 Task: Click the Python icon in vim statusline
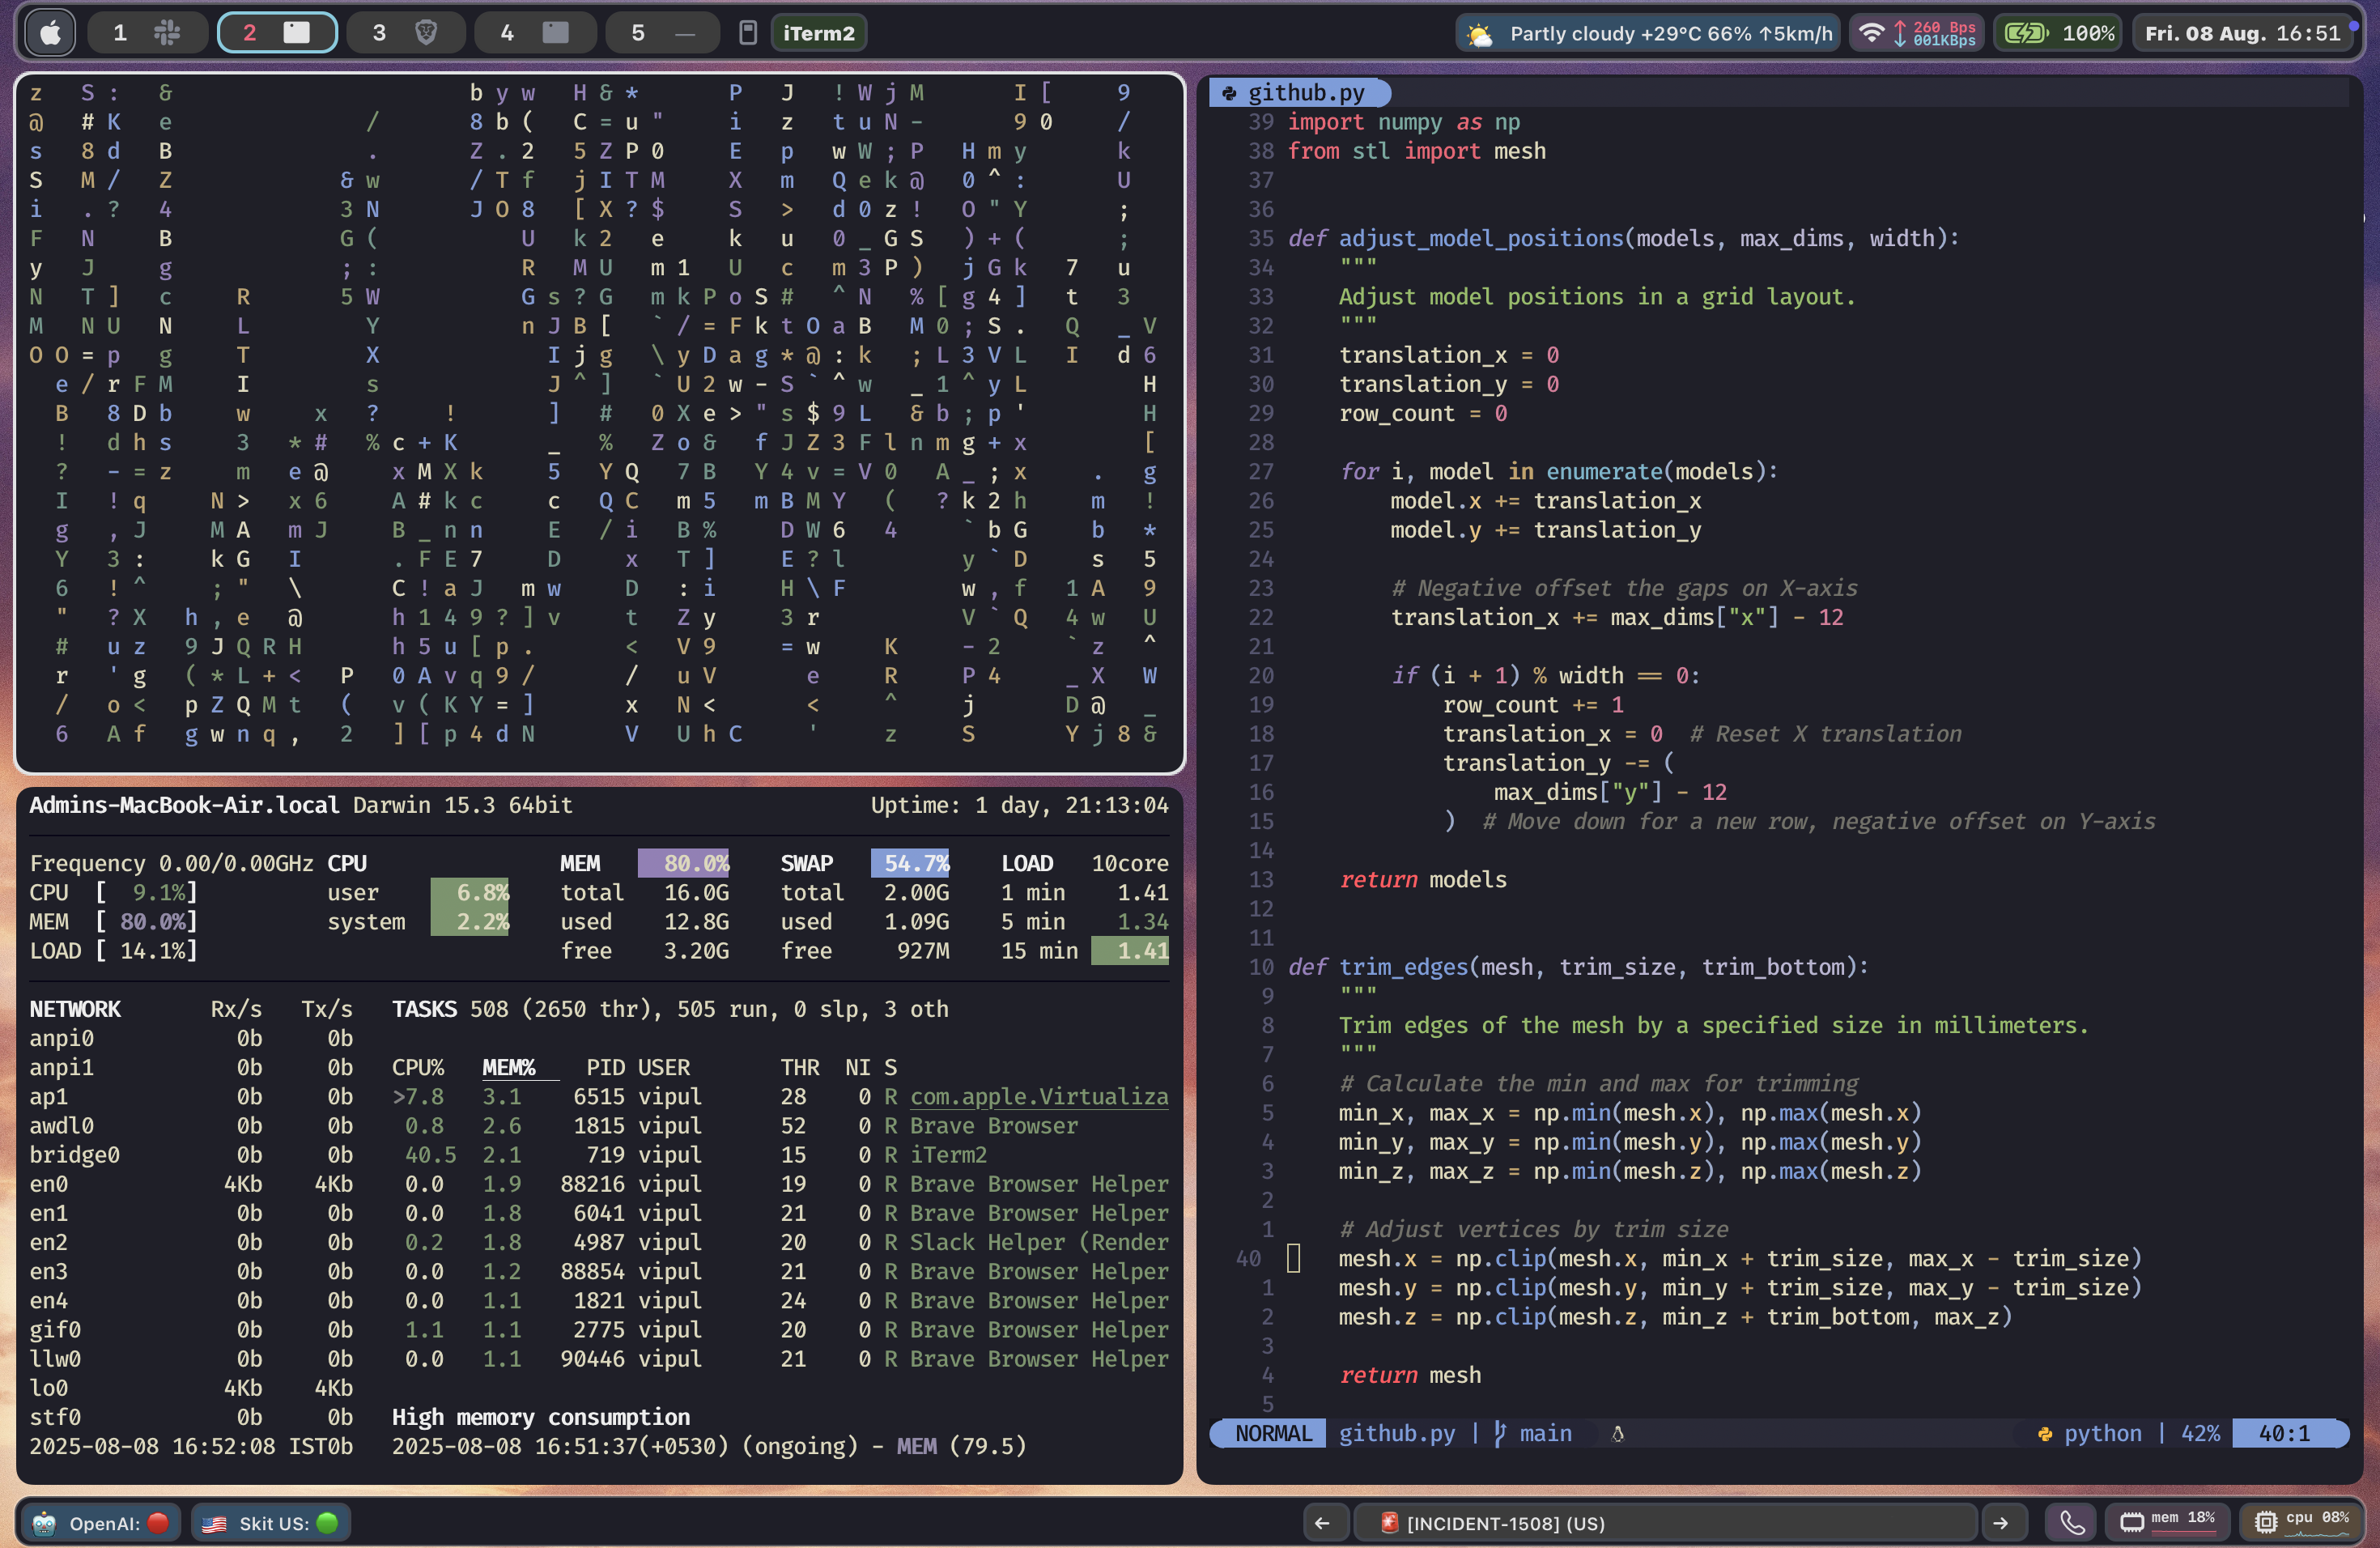[x=2045, y=1433]
